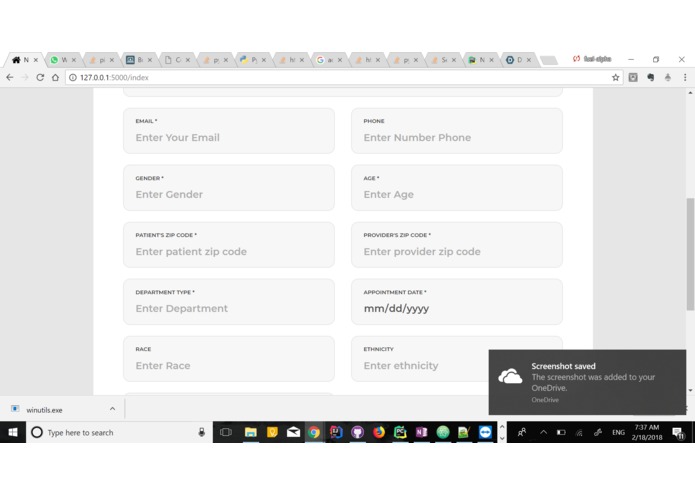
Task: Open the Windows Start menu
Action: point(13,432)
